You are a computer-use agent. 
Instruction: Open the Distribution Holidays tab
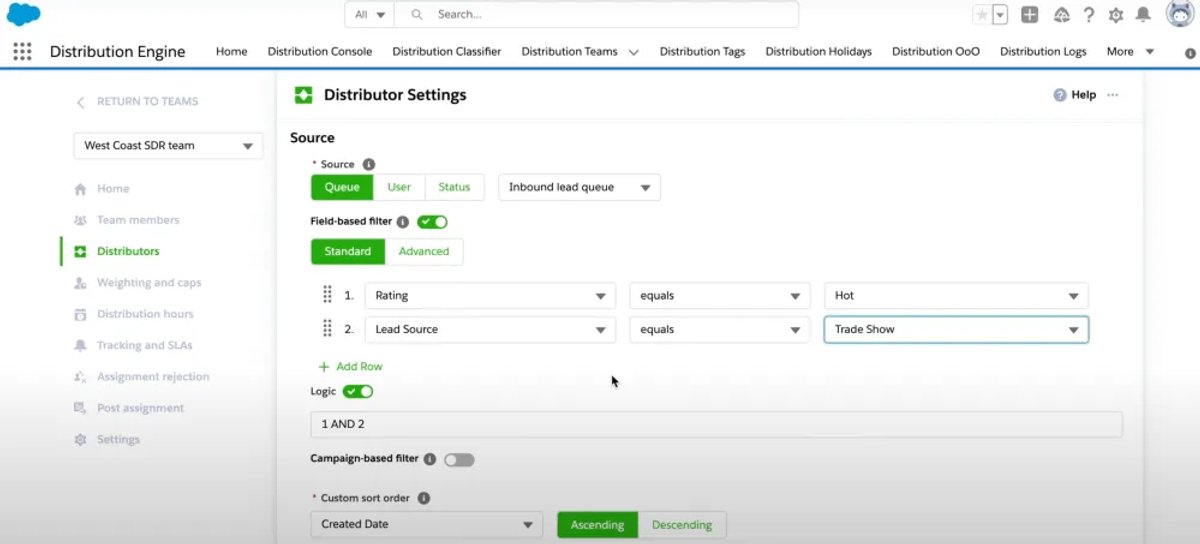(819, 52)
